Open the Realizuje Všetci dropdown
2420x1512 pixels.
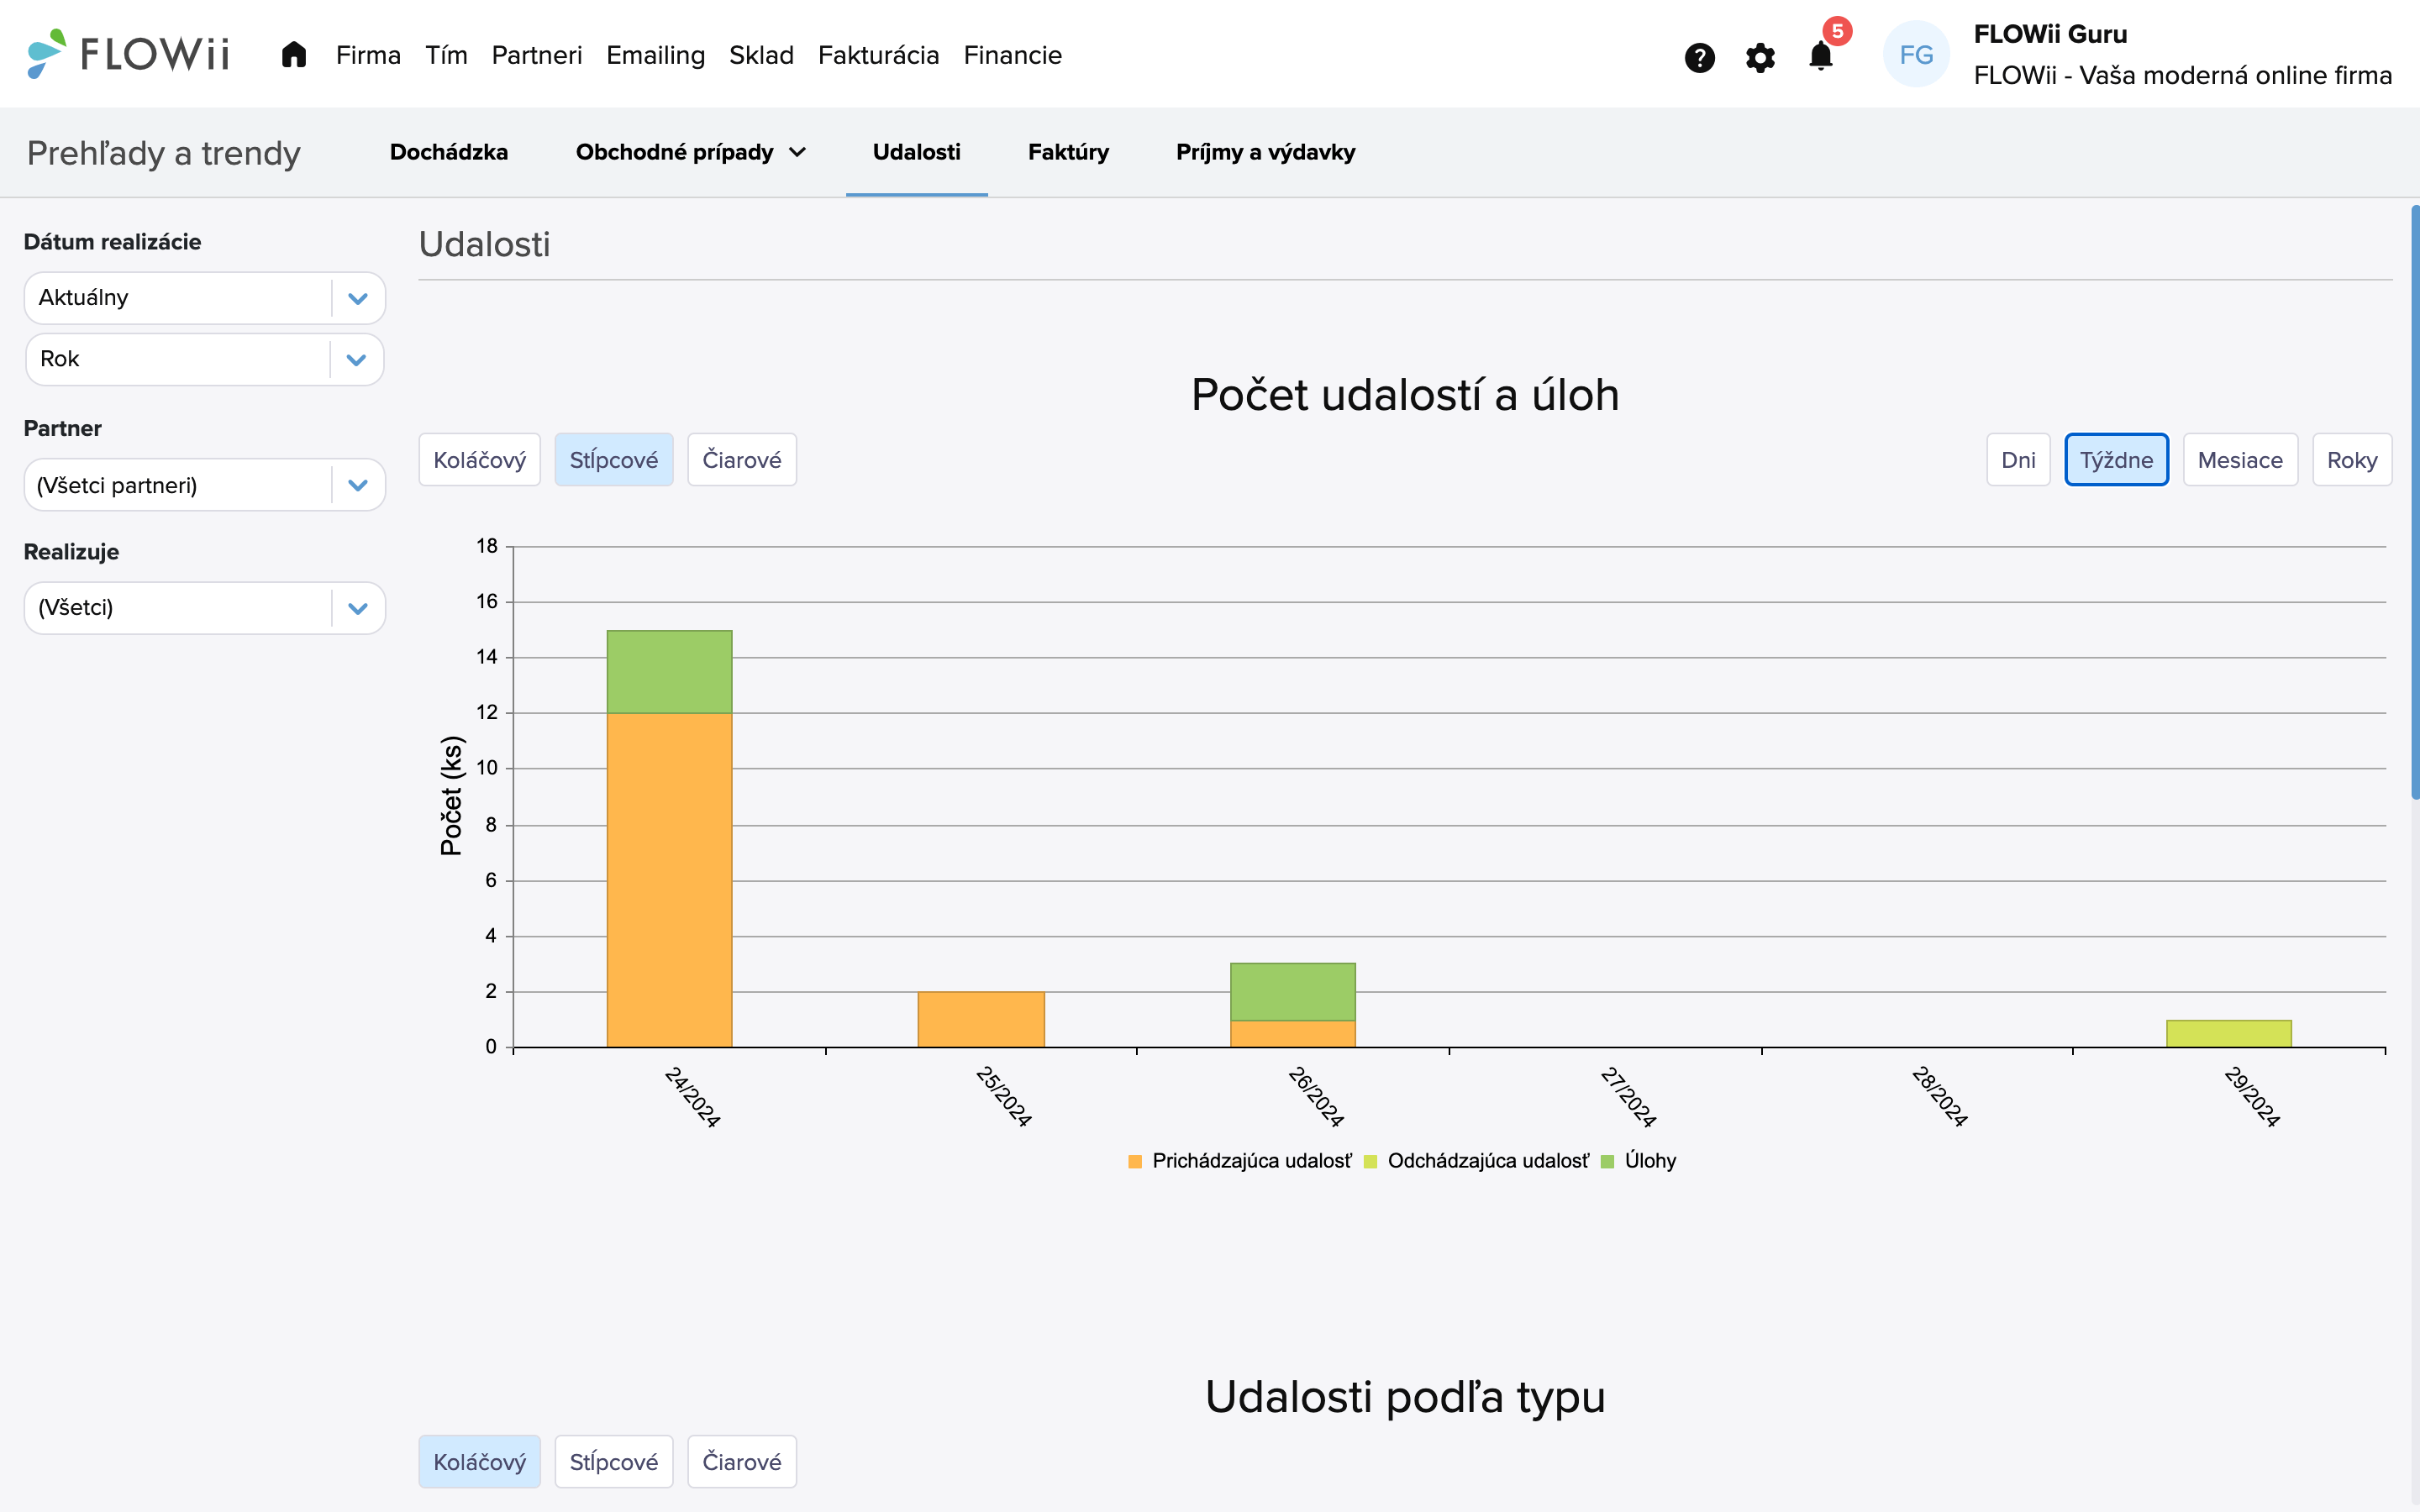tap(204, 608)
